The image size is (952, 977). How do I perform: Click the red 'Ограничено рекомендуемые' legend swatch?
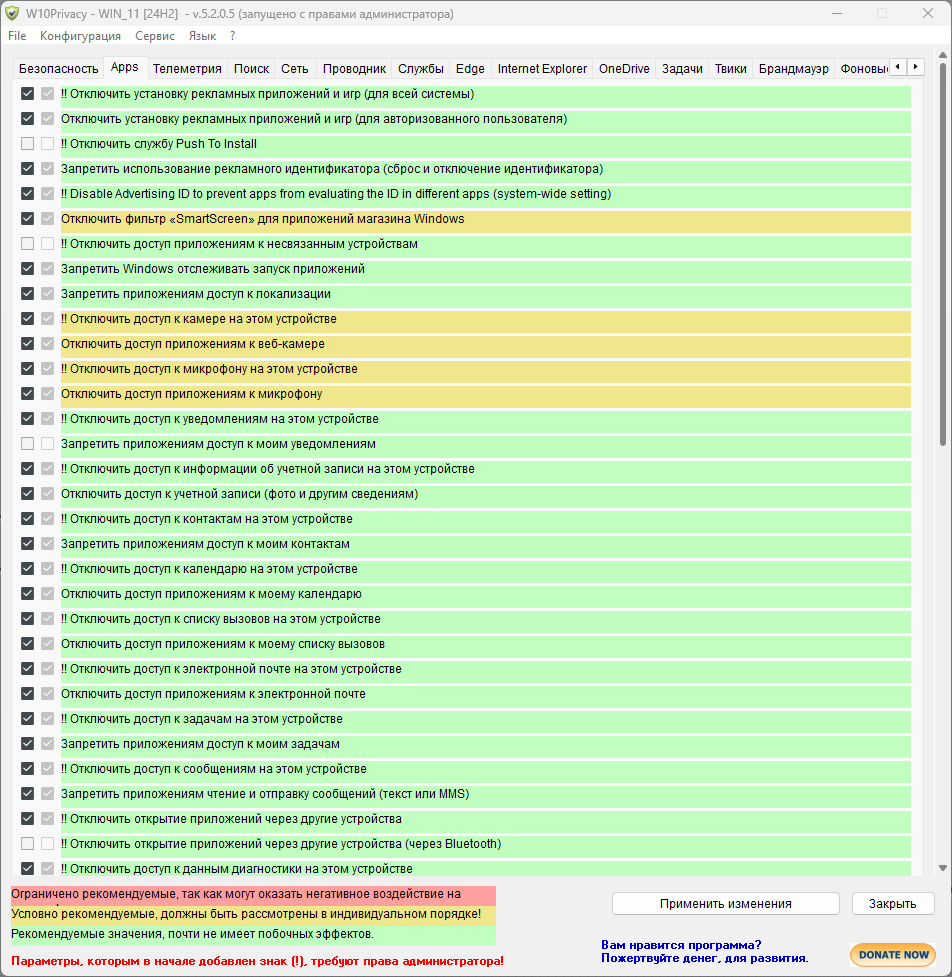click(x=253, y=895)
